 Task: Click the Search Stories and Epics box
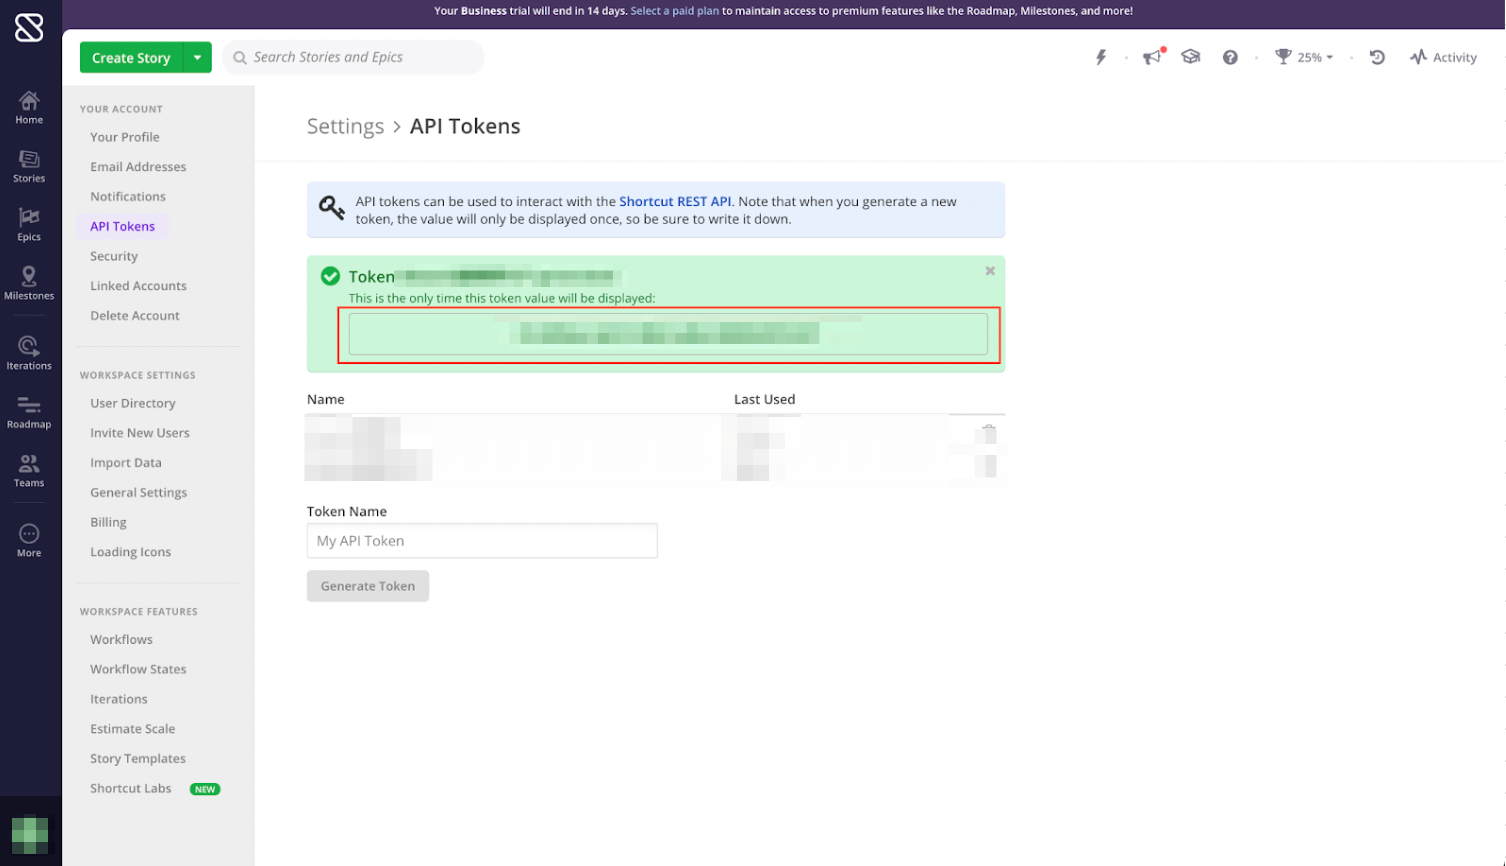click(354, 58)
